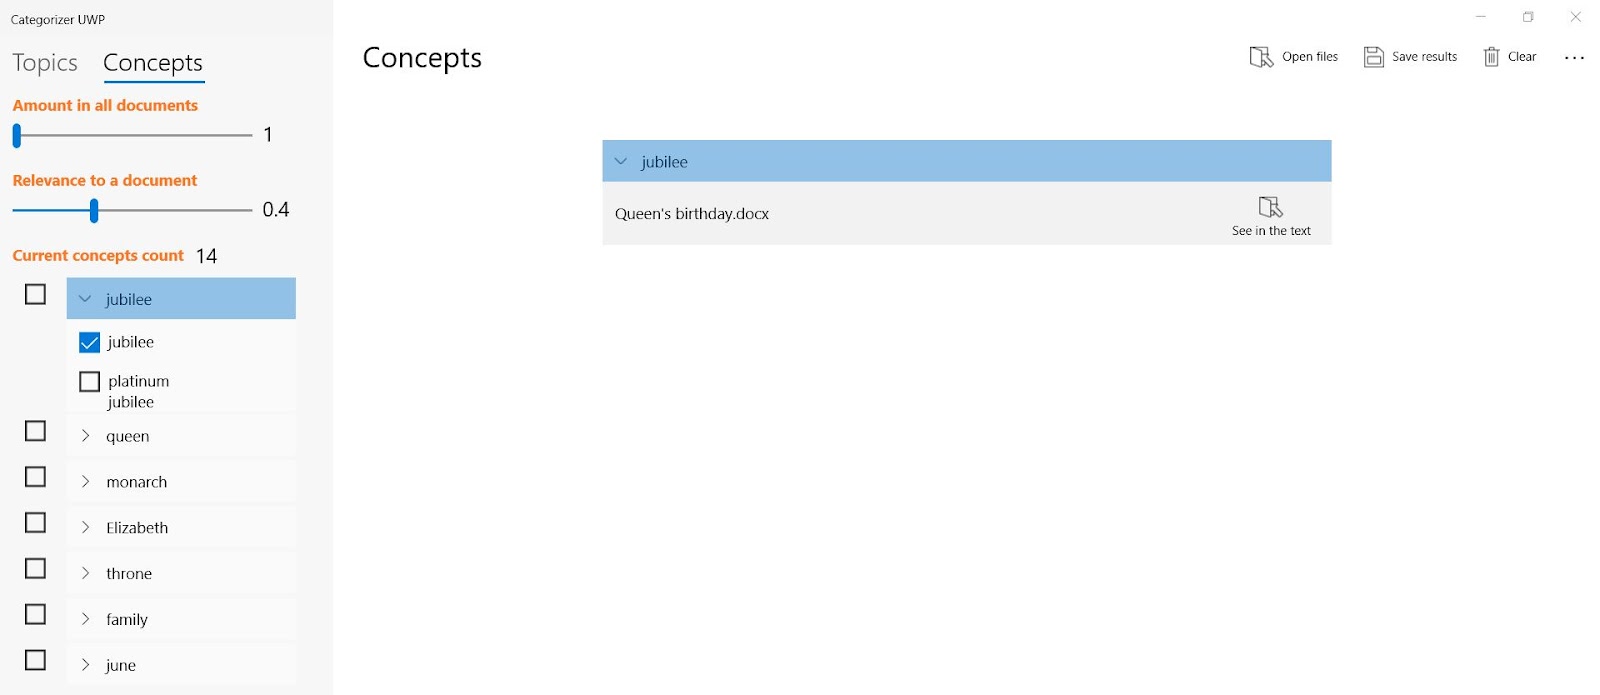Collapse the jubilee concept in the sidebar
Viewport: 1600px width, 695px height.
pos(85,299)
